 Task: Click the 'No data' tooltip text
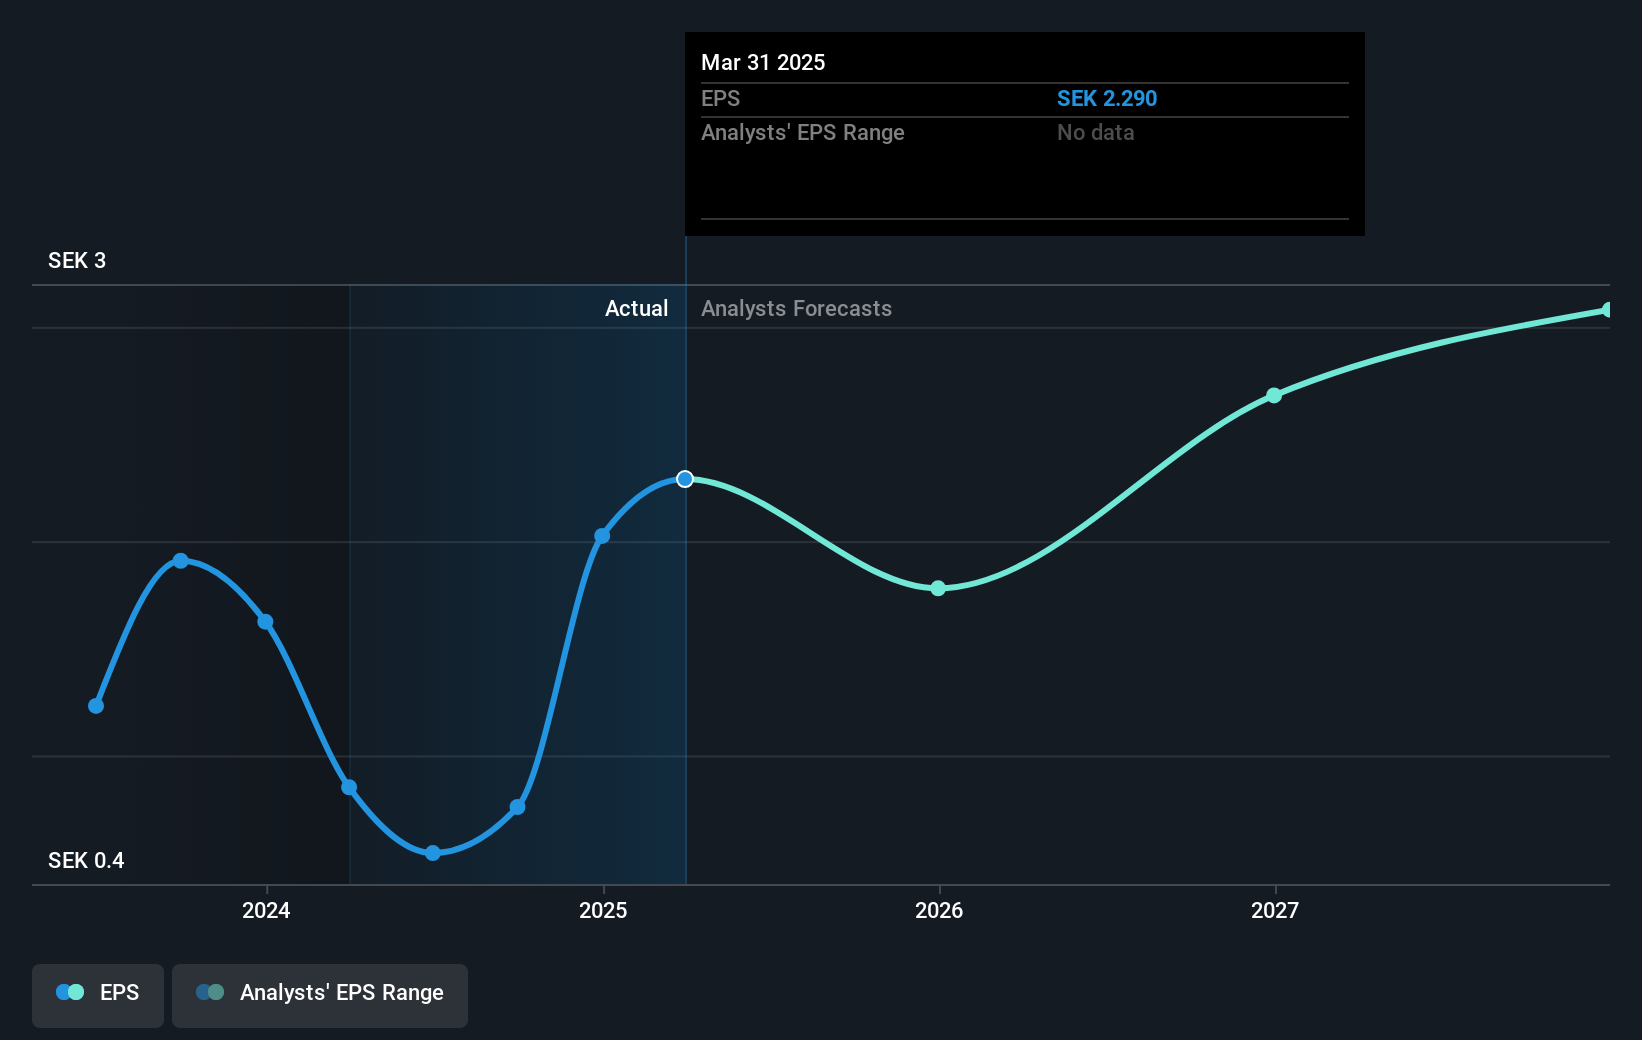pyautogui.click(x=1096, y=133)
